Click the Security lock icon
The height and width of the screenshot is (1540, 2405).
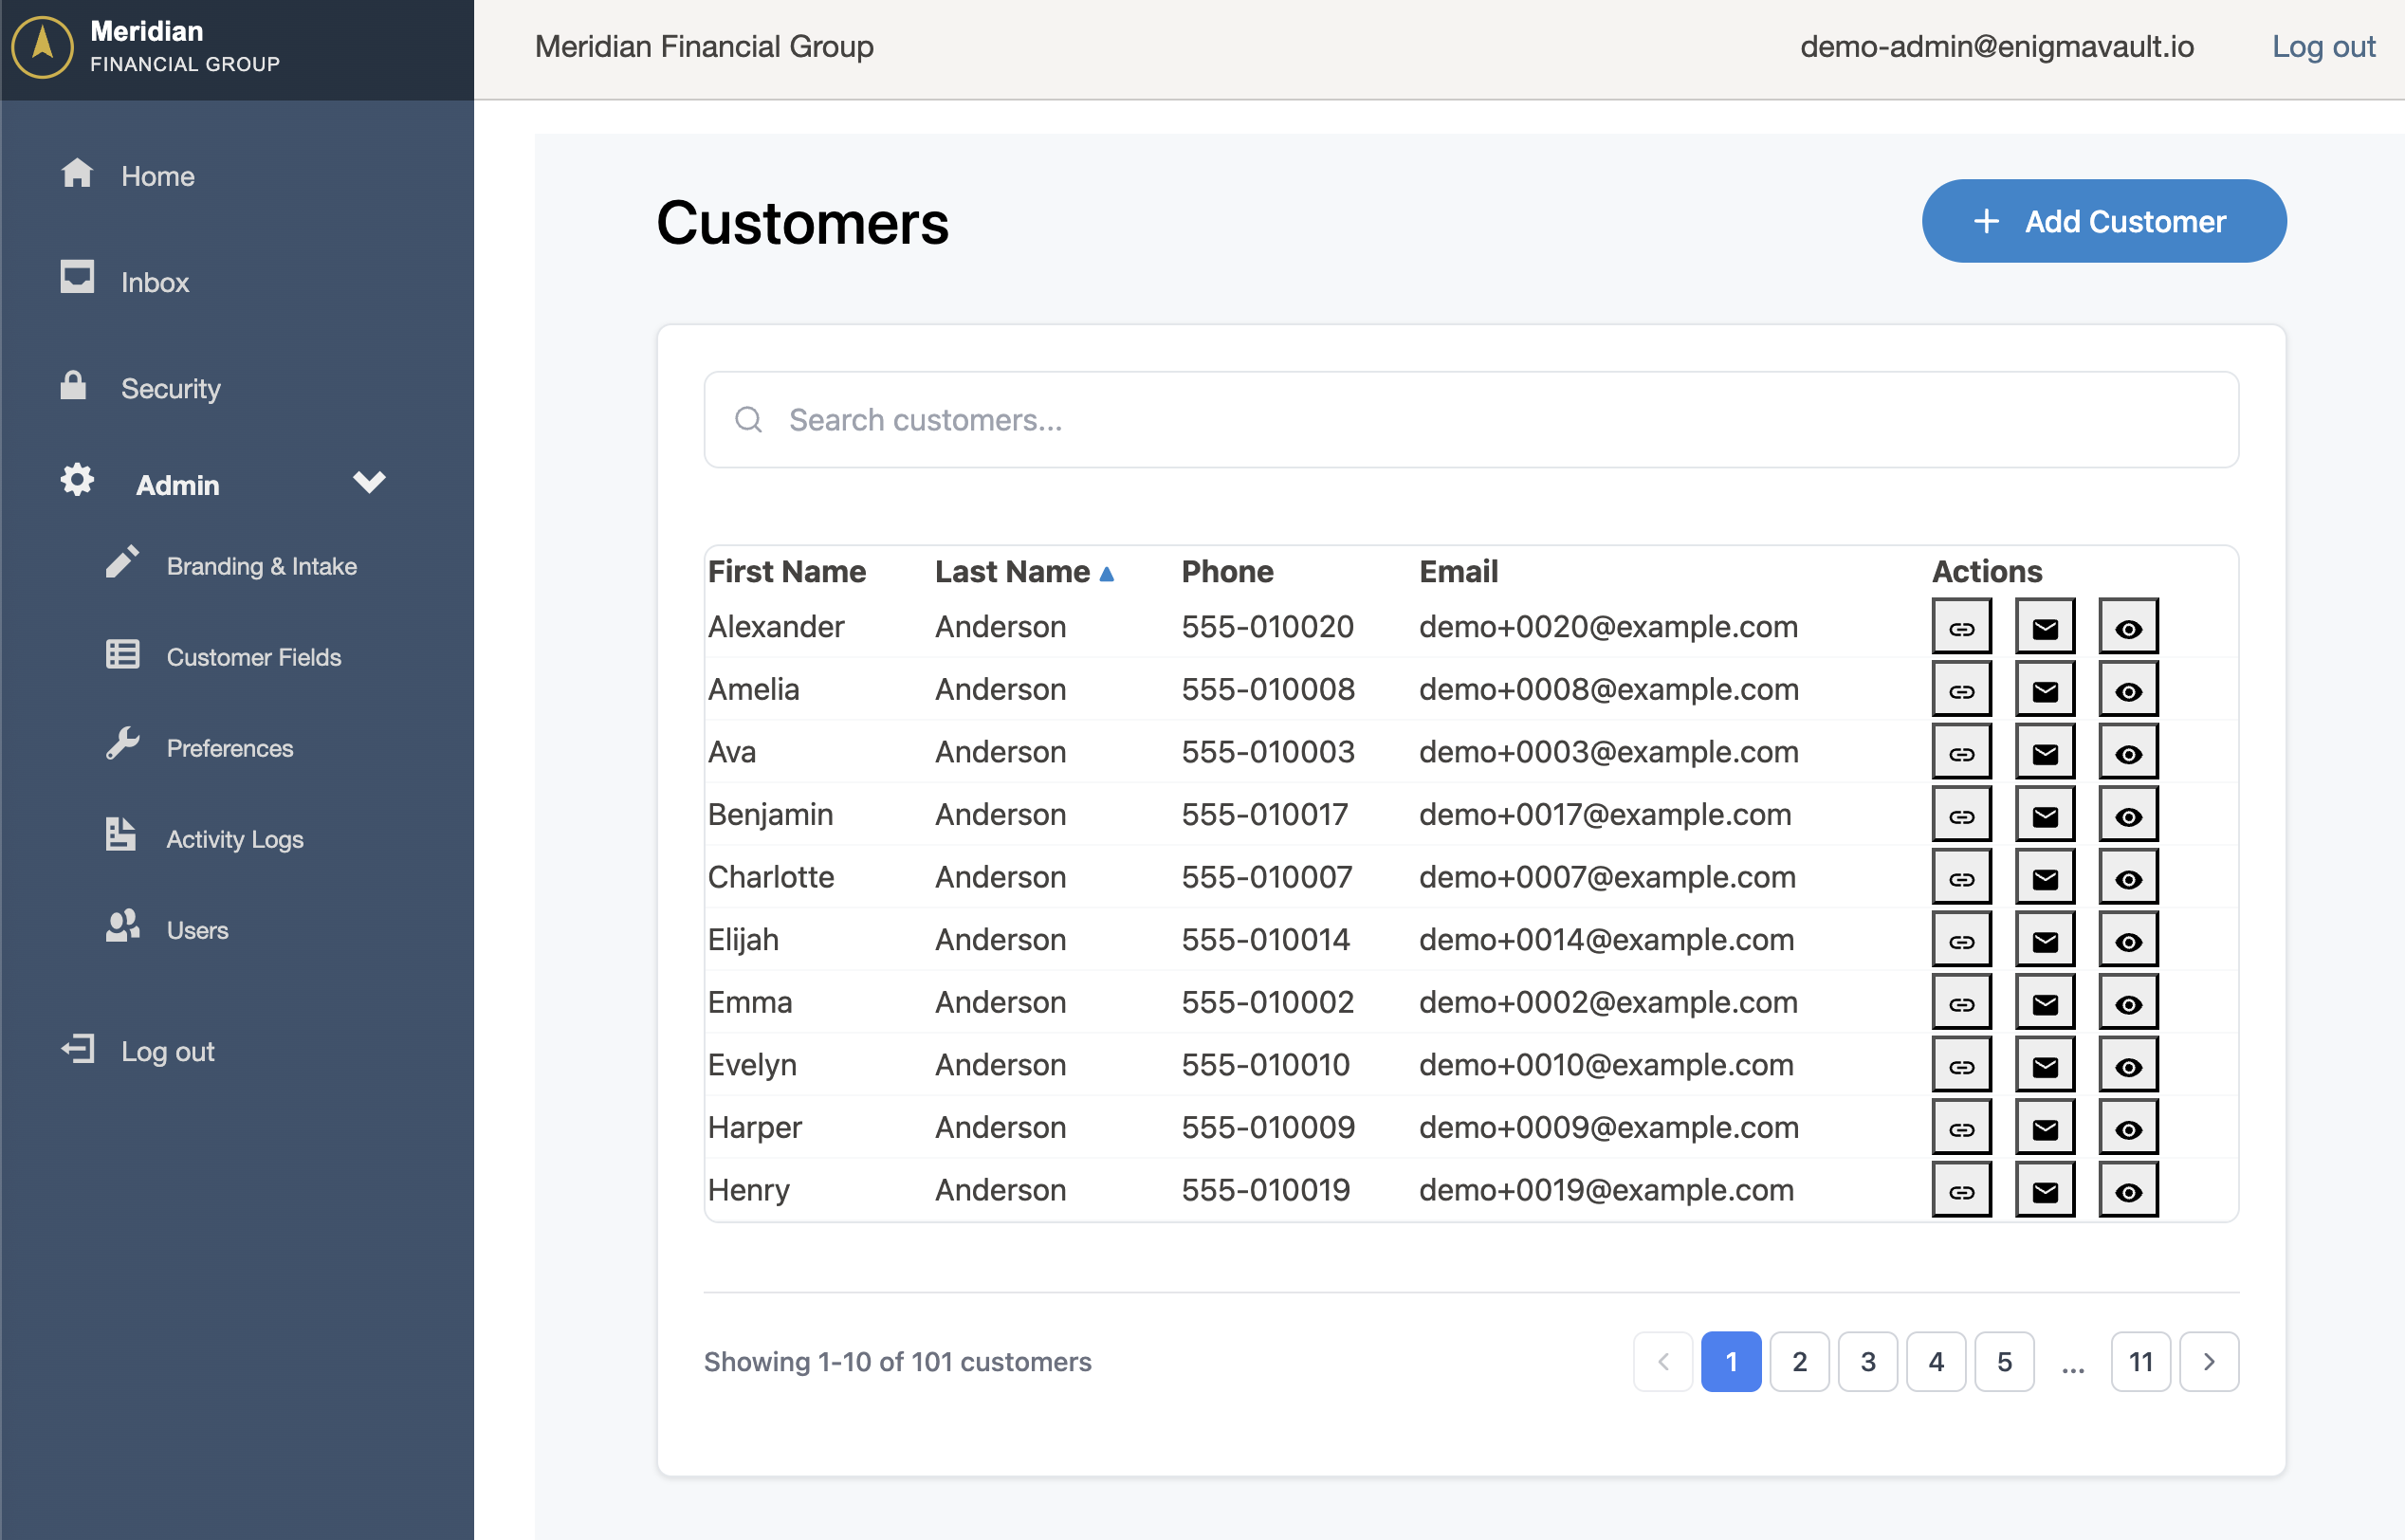tap(75, 388)
